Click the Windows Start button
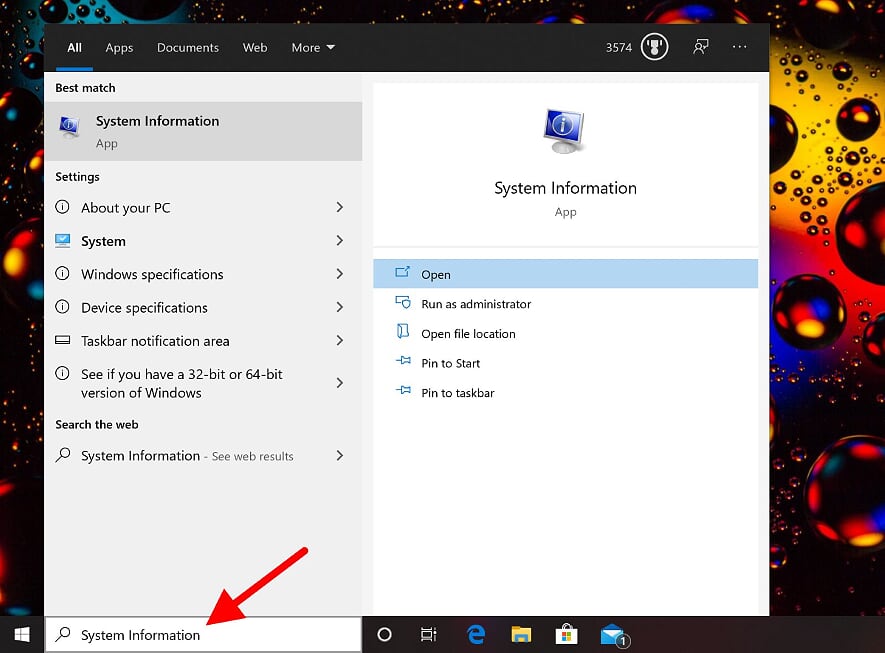885x653 pixels. tap(21, 635)
